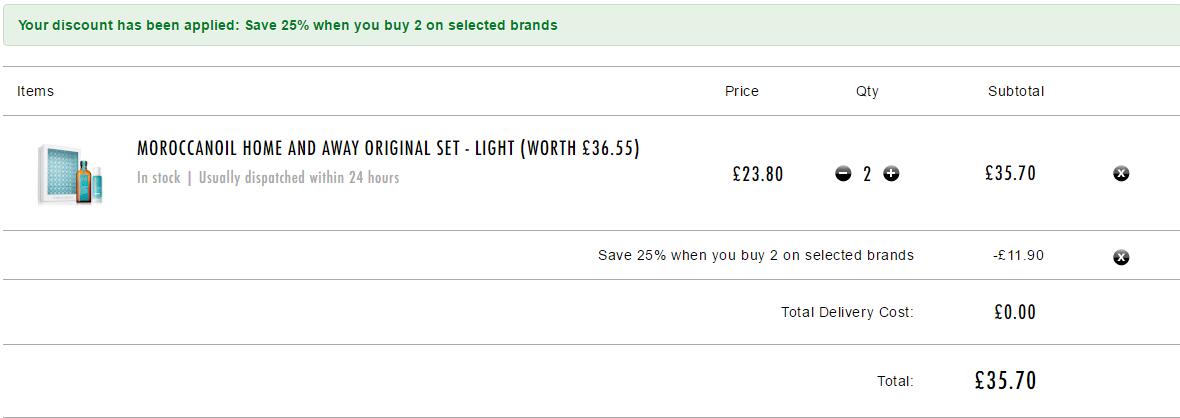
Task: Decrease quantity with the minus icon
Action: click(x=843, y=174)
